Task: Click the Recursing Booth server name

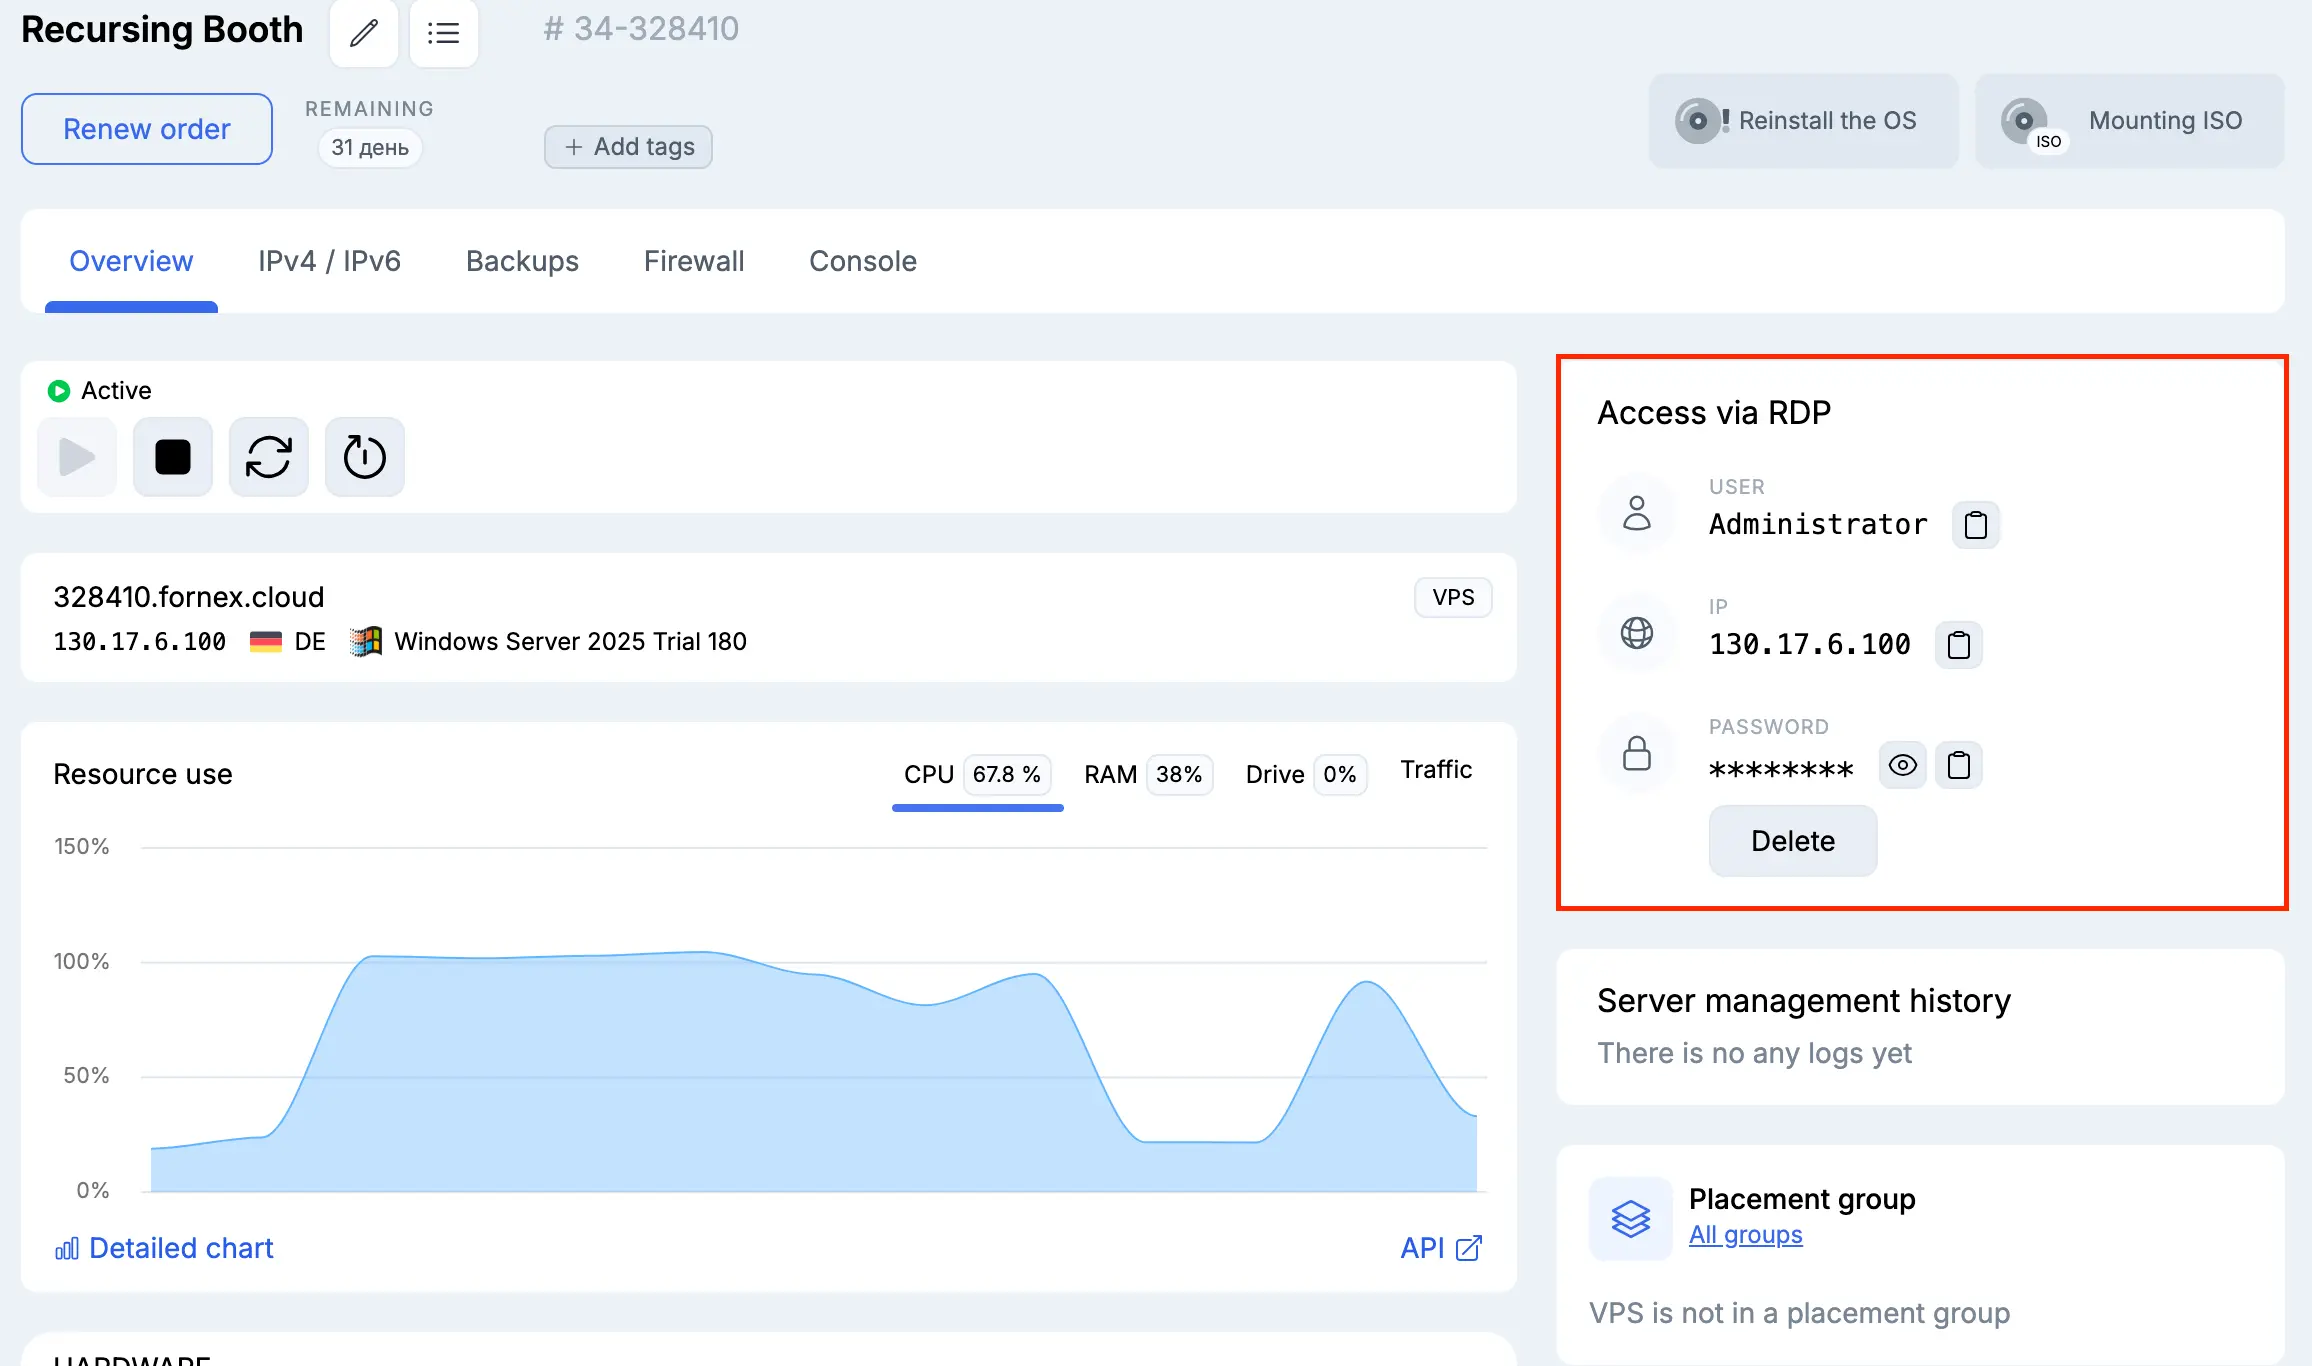Action: [x=162, y=30]
